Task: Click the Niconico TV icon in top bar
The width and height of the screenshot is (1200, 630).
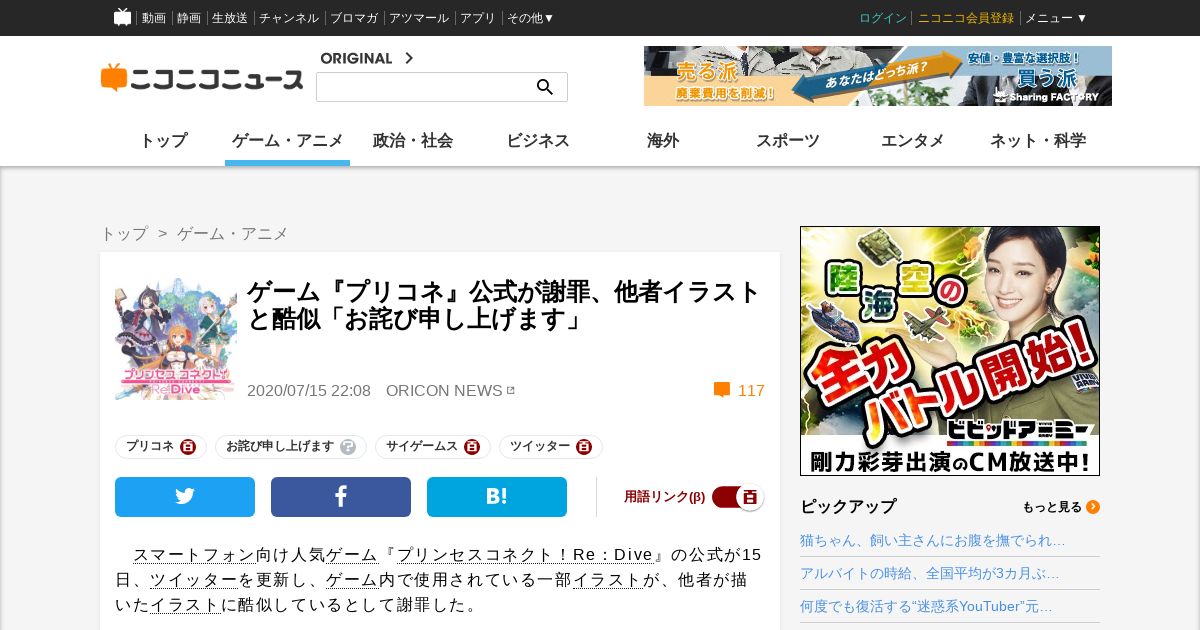Action: pyautogui.click(x=122, y=17)
